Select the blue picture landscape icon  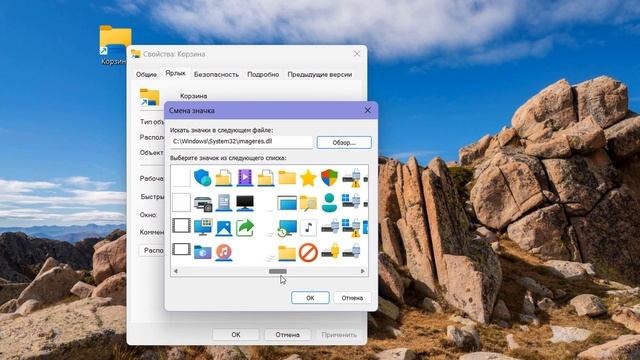224,228
